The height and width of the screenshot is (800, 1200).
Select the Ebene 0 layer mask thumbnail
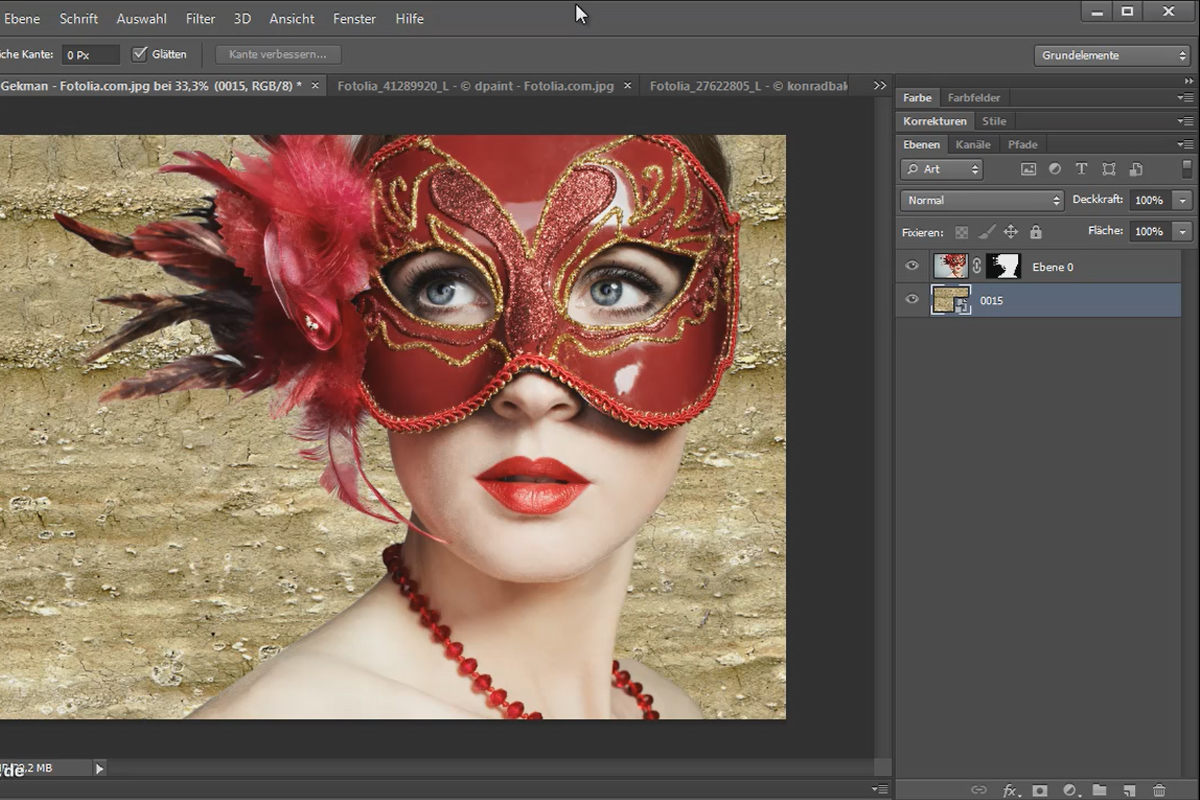click(1003, 266)
